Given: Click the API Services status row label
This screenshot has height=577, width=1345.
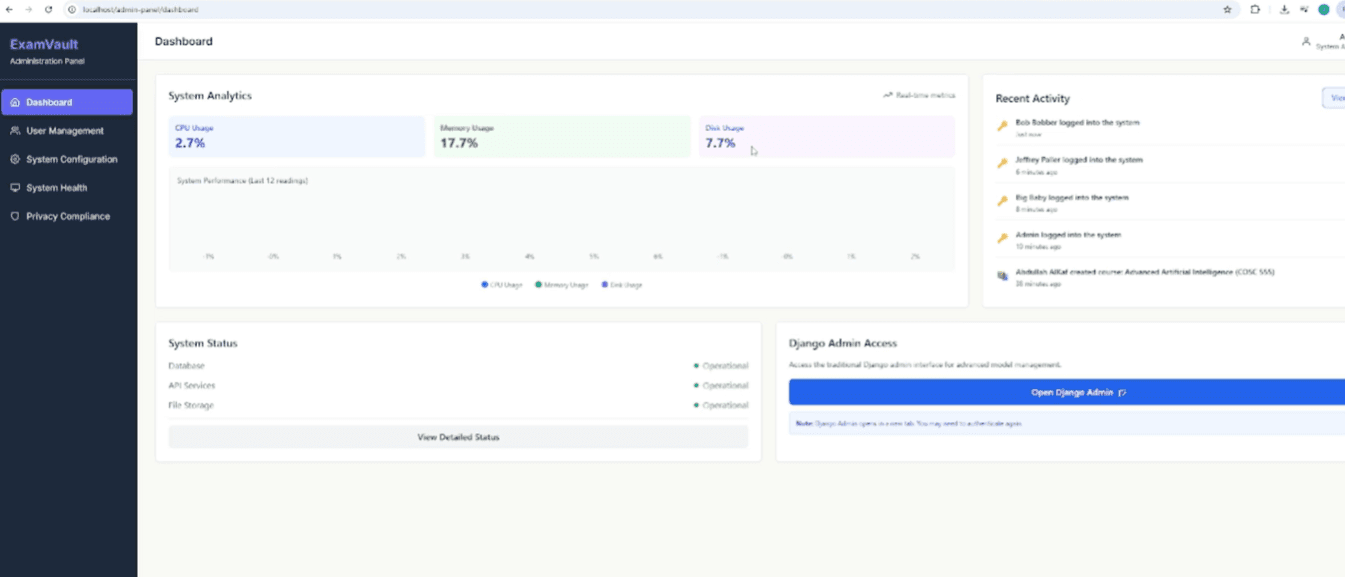Looking at the screenshot, I should pyautogui.click(x=192, y=385).
